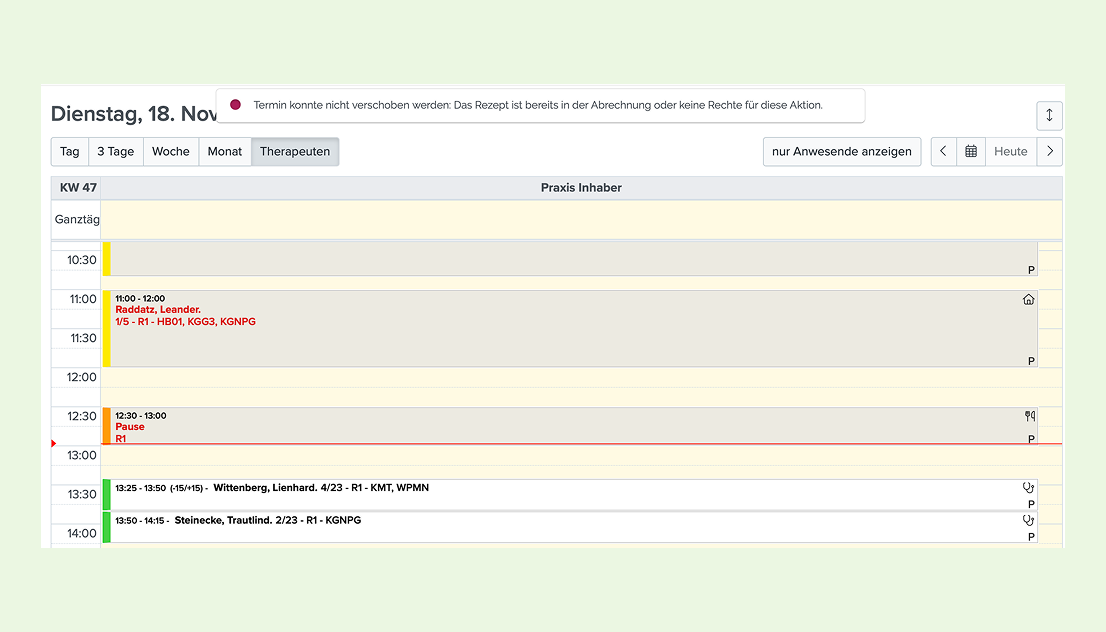1106x632 pixels.
Task: Select the Therapeuten view
Action: [295, 152]
